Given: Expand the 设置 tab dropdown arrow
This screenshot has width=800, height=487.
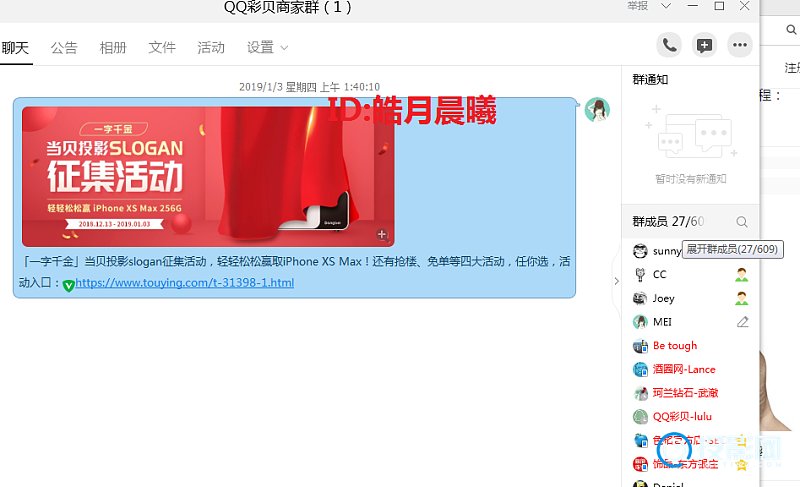Looking at the screenshot, I should pyautogui.click(x=285, y=48).
